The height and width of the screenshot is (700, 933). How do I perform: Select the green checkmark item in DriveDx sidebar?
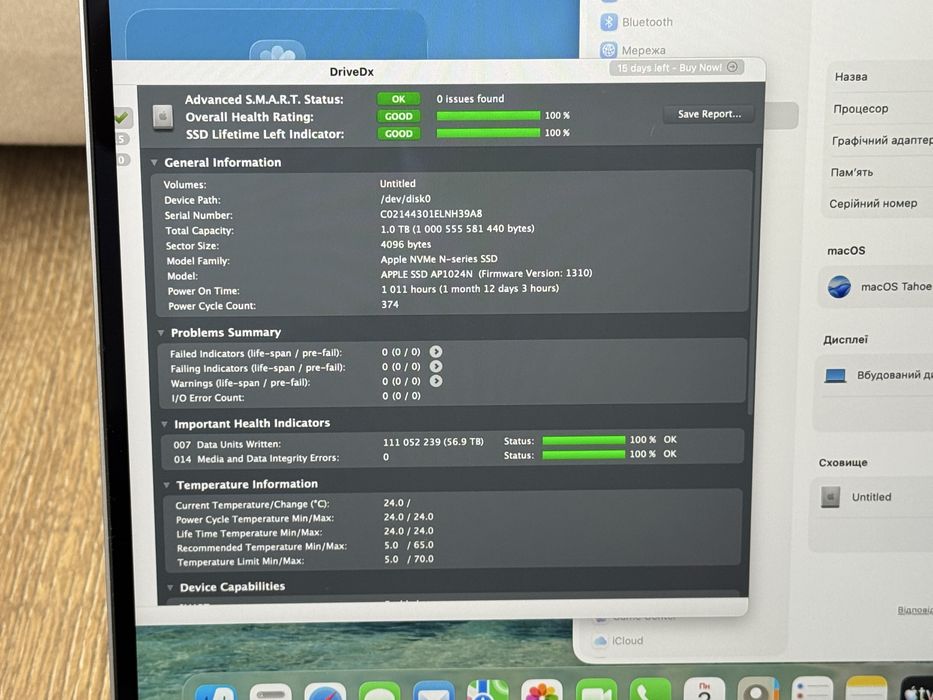click(122, 117)
